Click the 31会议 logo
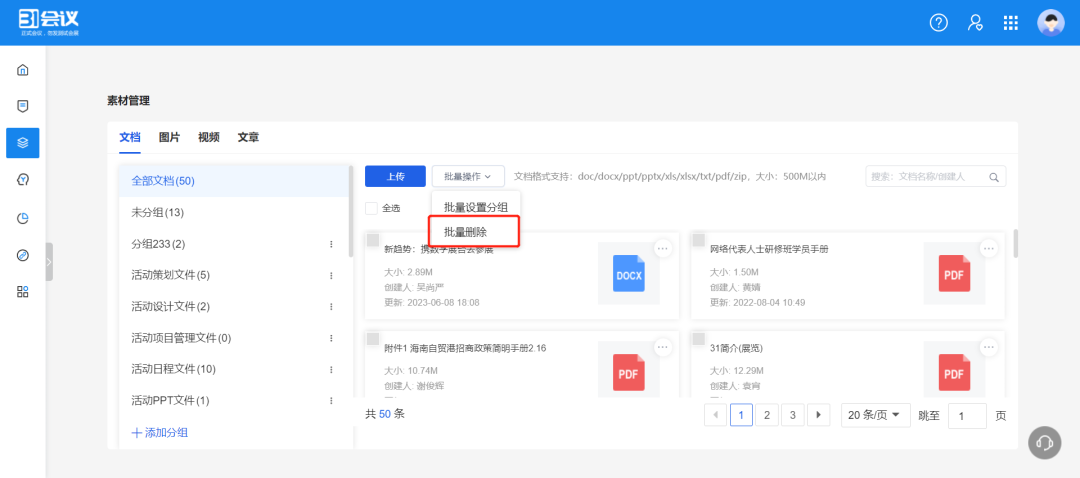Viewport: 1080px width, 478px height. click(x=49, y=23)
